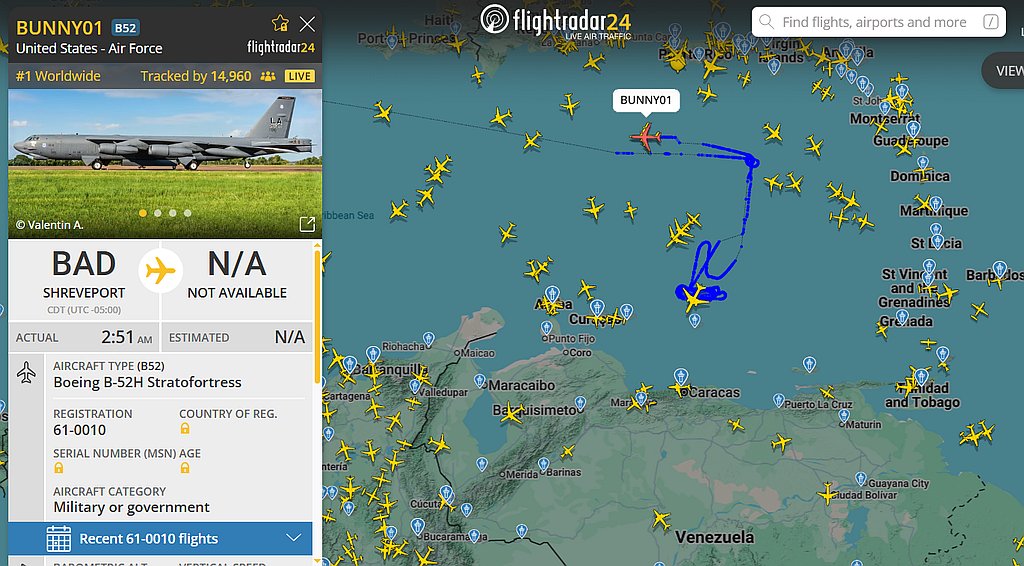Add BUNNY01 to favorites with star icon
The height and width of the screenshot is (566, 1024).
(280, 24)
